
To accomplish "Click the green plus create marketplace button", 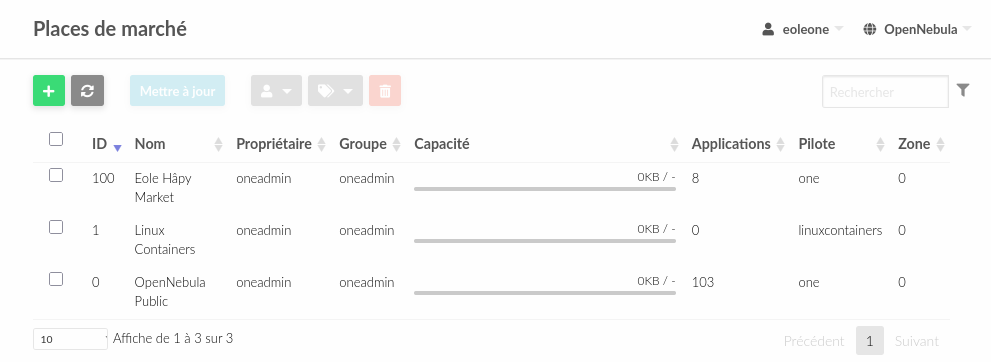I will click(x=49, y=90).
